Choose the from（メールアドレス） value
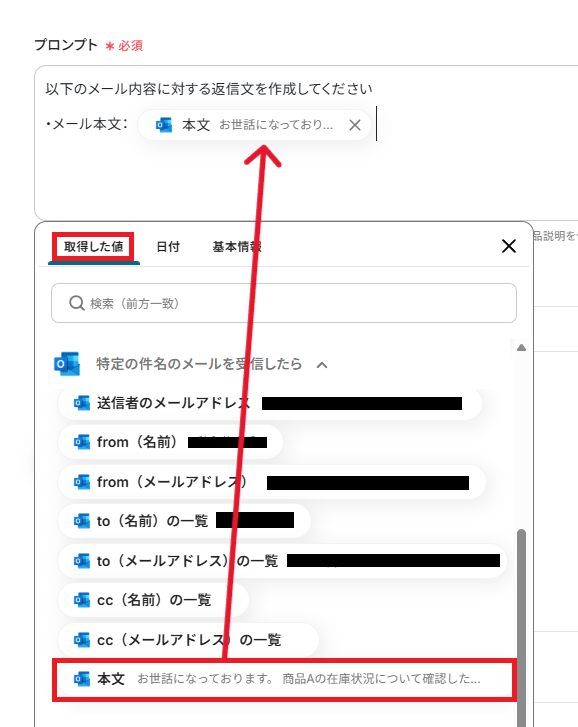This screenshot has width=578, height=727. point(272,482)
